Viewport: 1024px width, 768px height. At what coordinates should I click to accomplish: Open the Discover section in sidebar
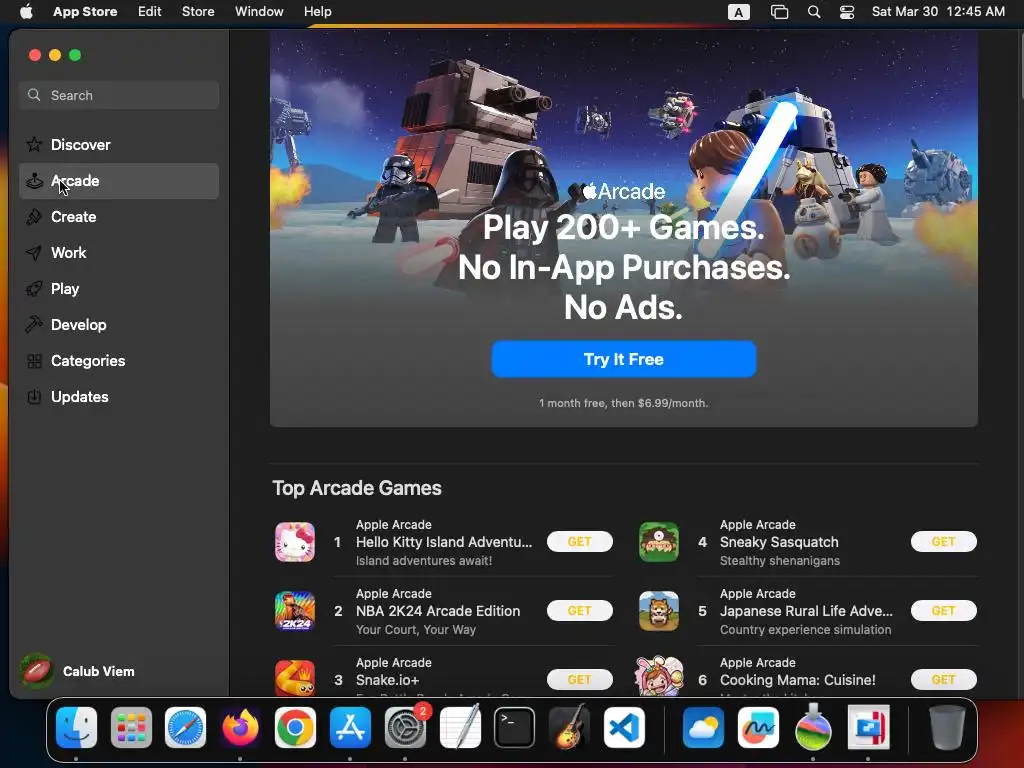[x=118, y=144]
